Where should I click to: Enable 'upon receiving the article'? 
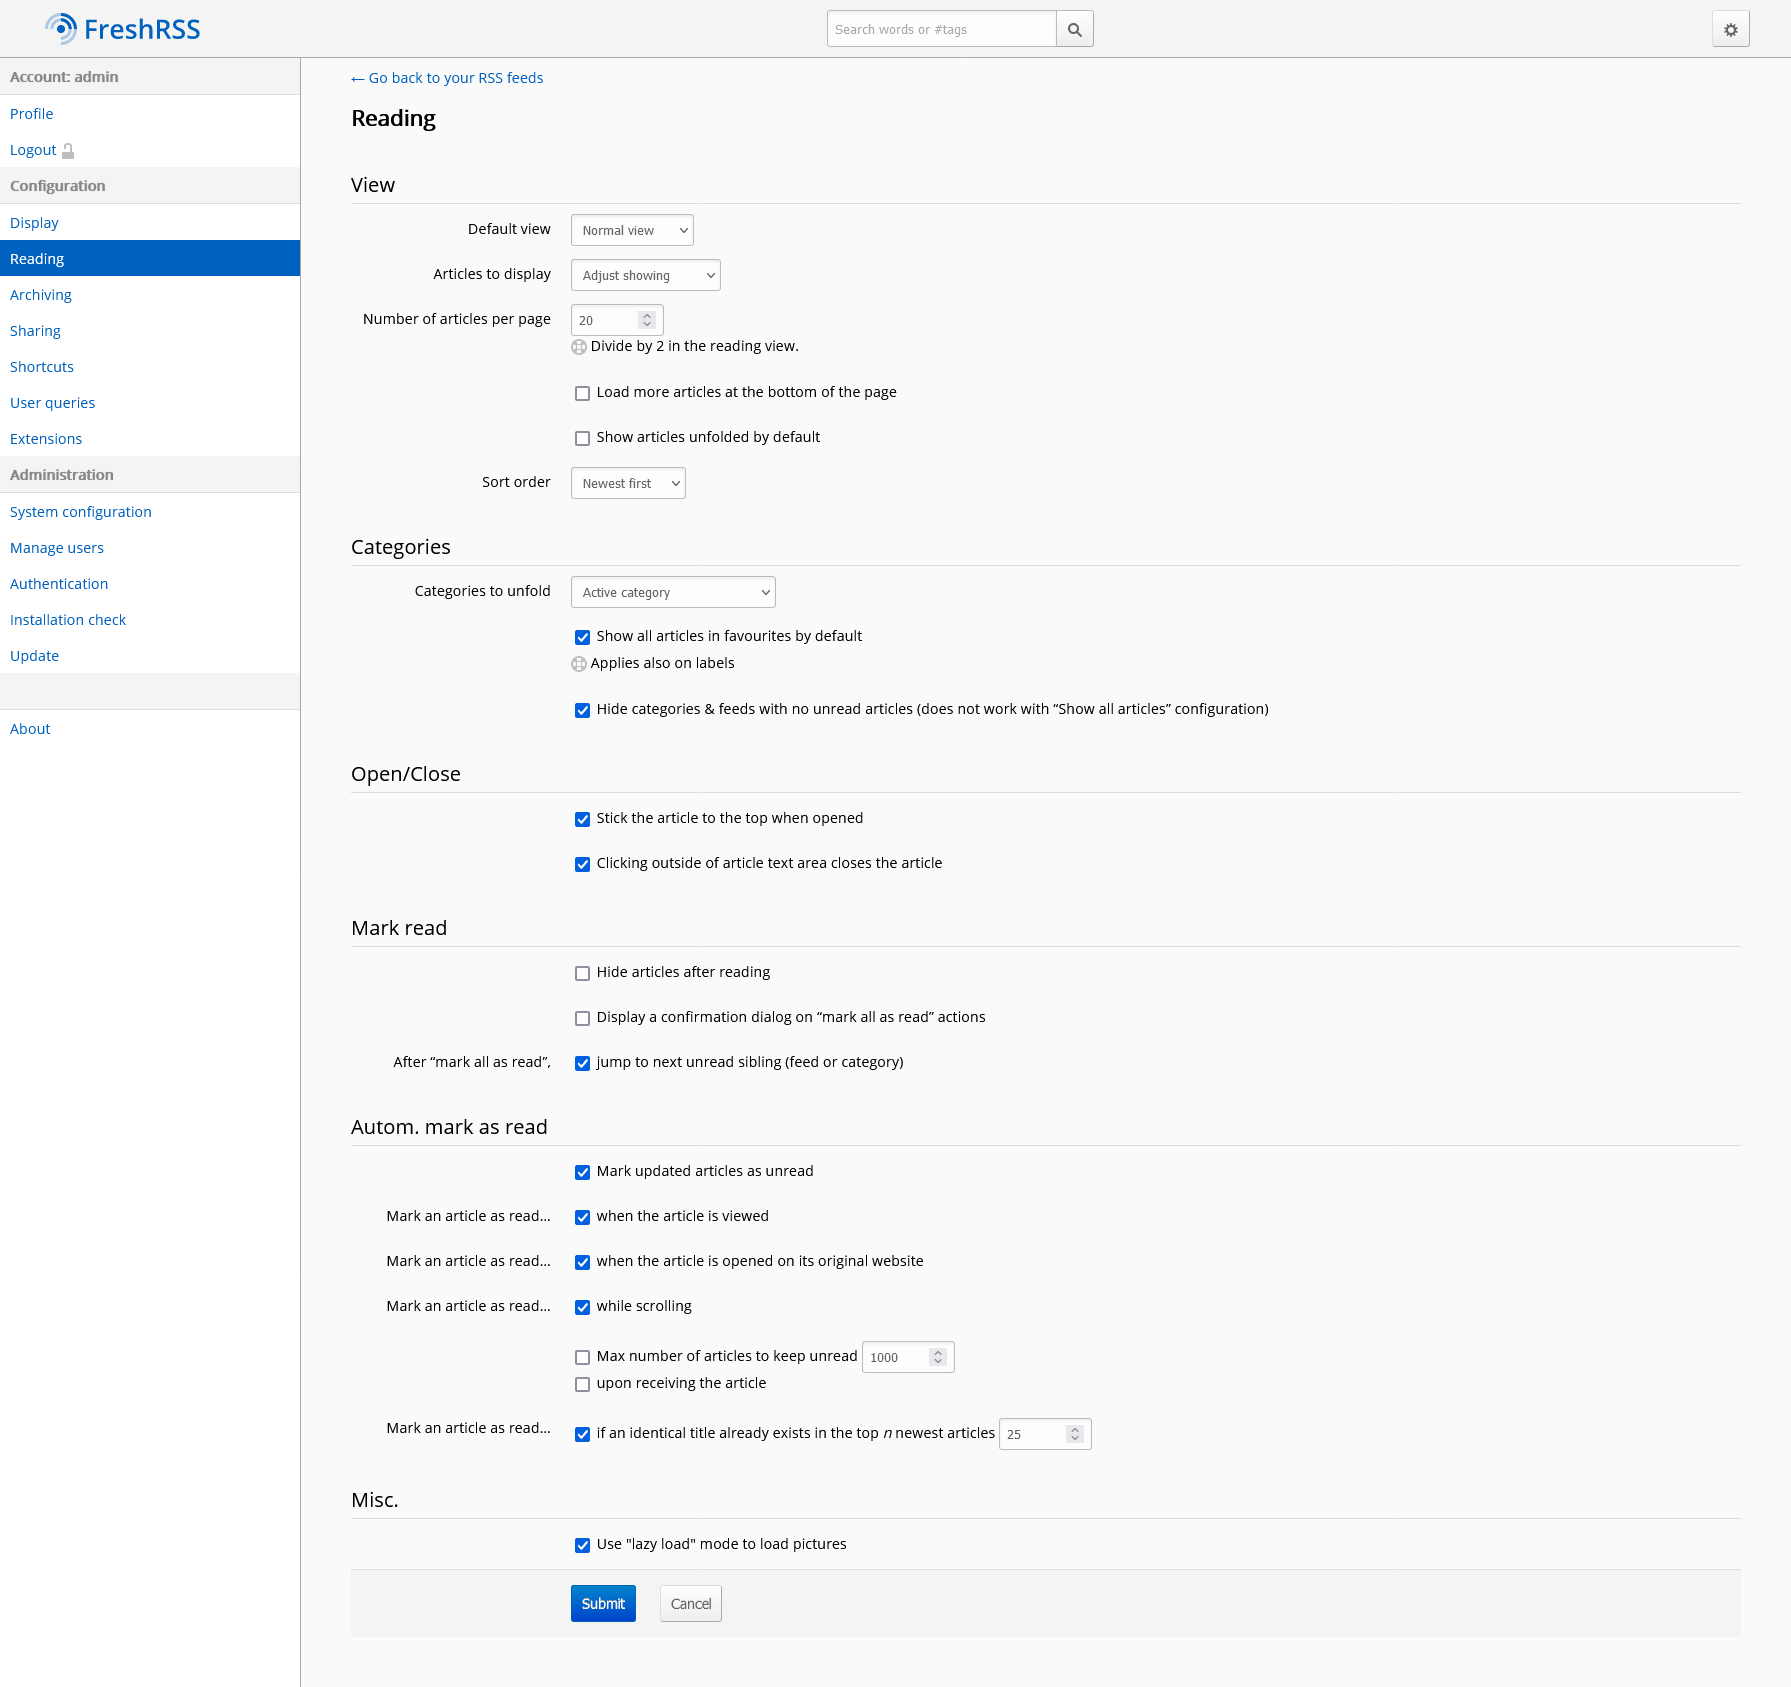[582, 1384]
